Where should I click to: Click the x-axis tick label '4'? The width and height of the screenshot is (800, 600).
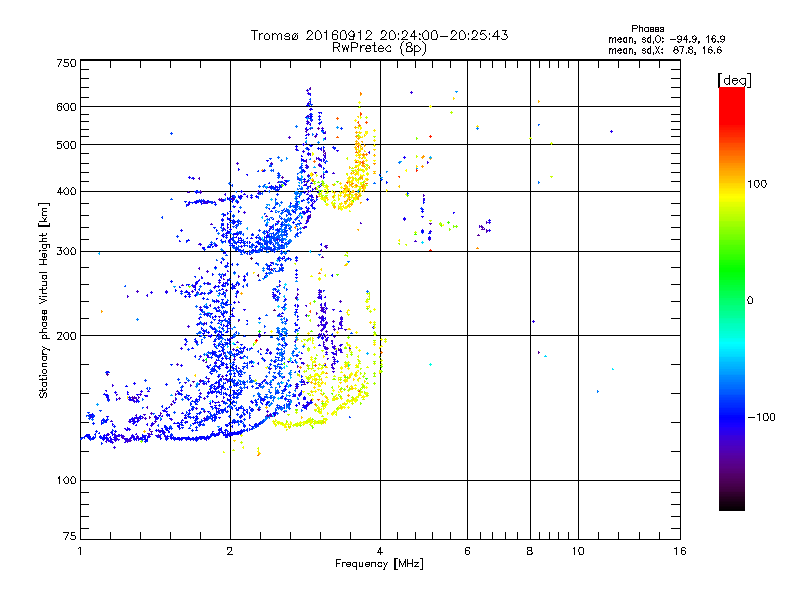pyautogui.click(x=380, y=551)
